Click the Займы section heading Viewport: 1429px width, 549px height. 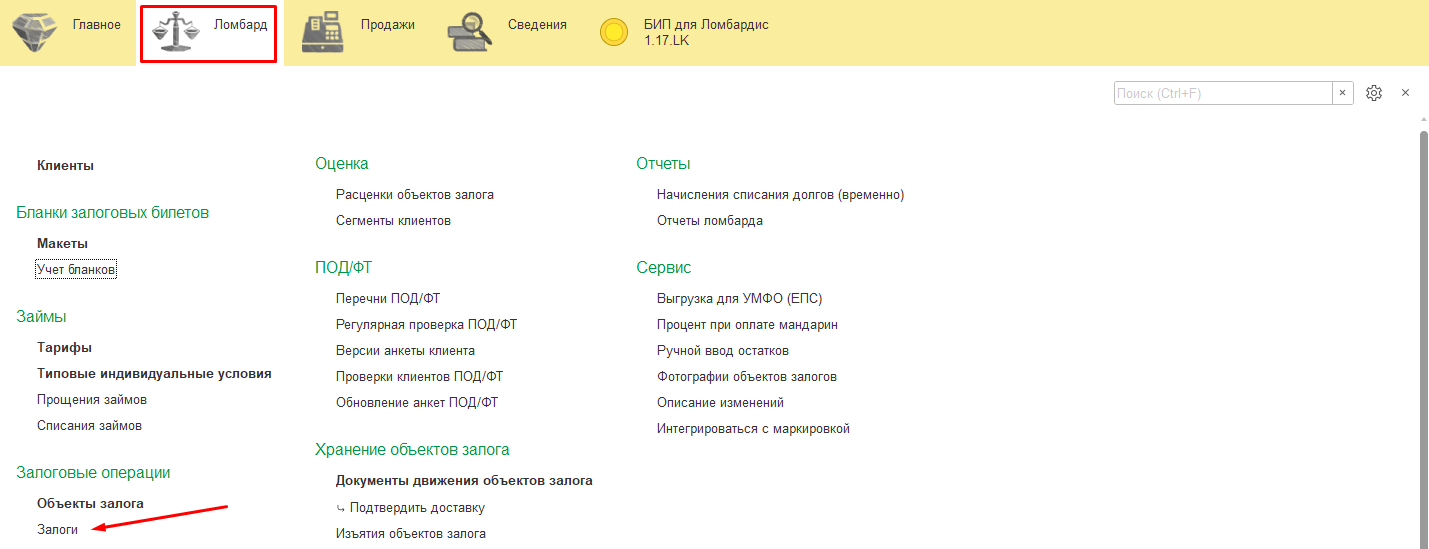(x=41, y=316)
